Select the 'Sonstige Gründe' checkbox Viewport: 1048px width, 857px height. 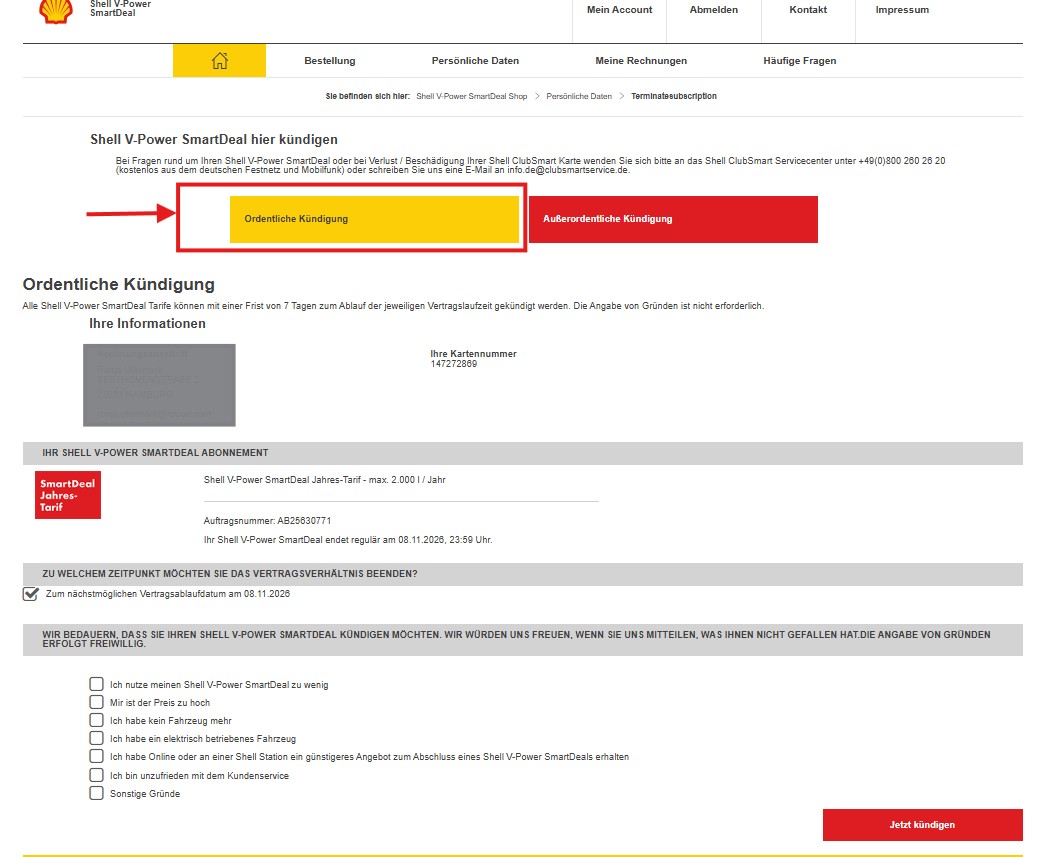pyautogui.click(x=96, y=794)
